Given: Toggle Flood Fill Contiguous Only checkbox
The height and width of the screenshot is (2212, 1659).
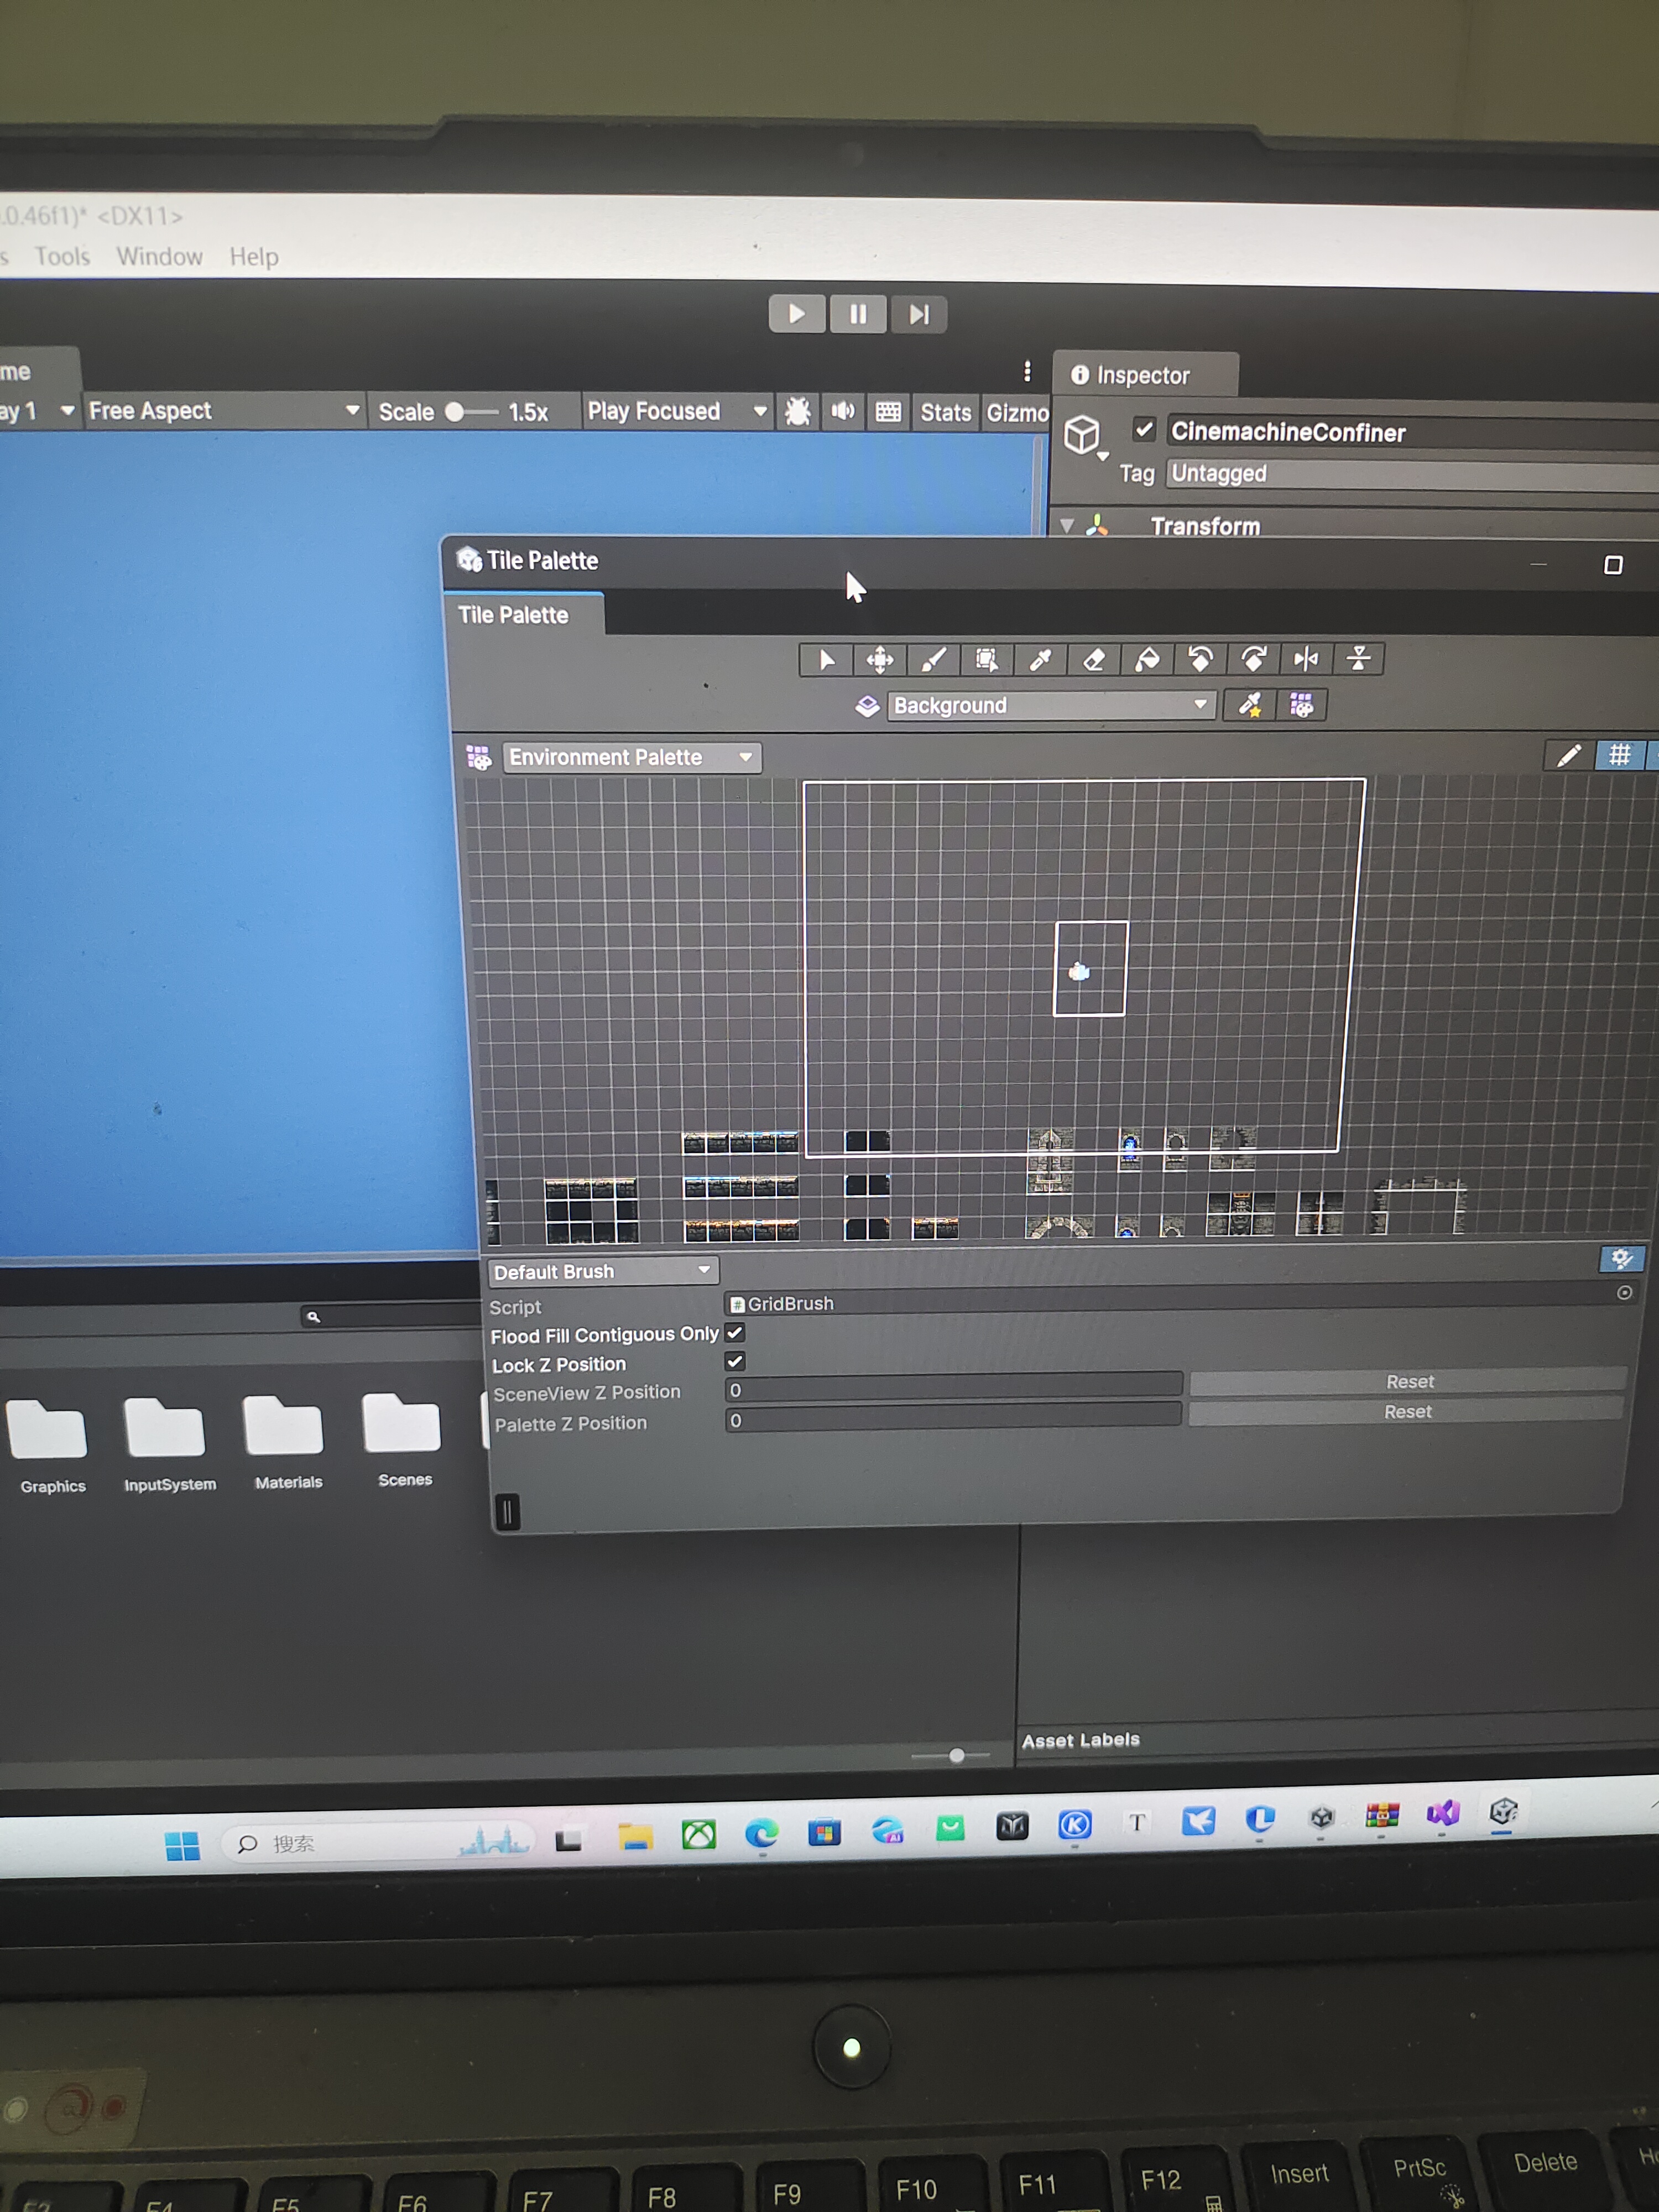Looking at the screenshot, I should pyautogui.click(x=735, y=1333).
